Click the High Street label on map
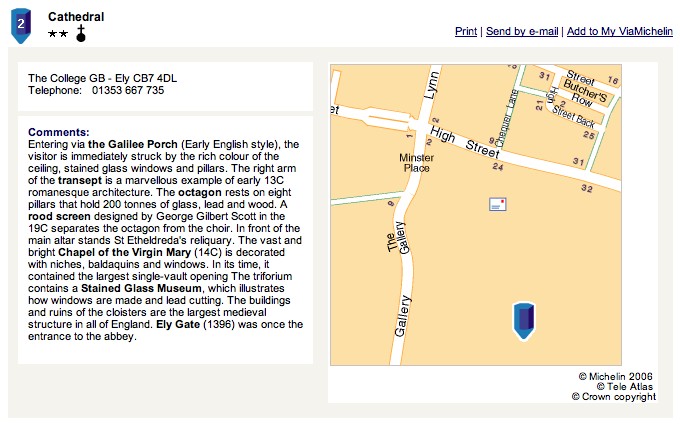This screenshot has width=680, height=426. click(x=464, y=143)
